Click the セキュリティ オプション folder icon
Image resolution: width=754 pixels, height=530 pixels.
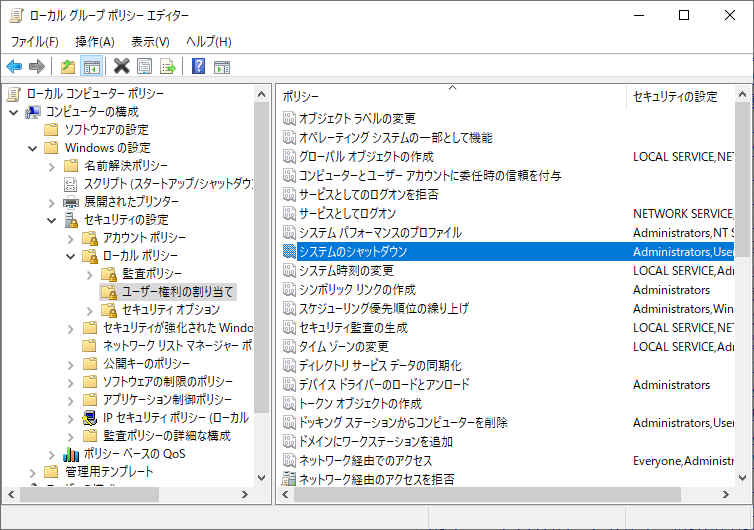(109, 310)
